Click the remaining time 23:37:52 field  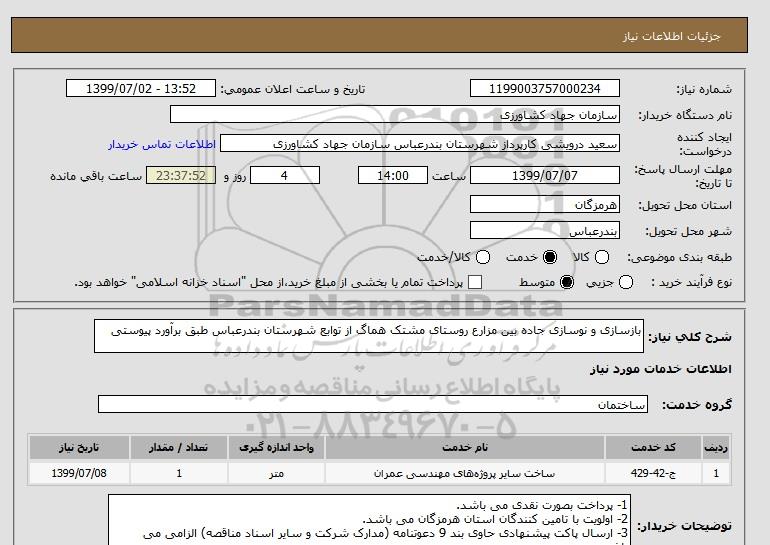click(x=181, y=175)
